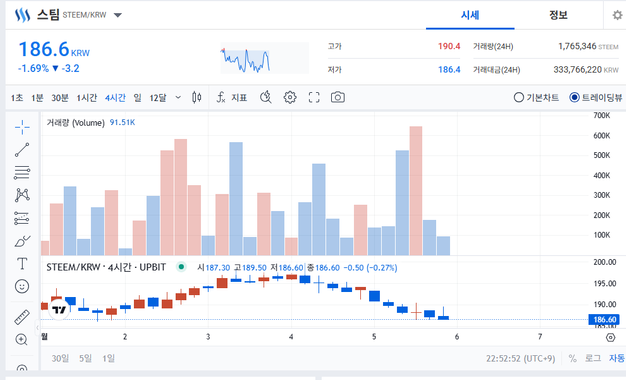Select the brush drawing tool
The height and width of the screenshot is (380, 626).
click(22, 241)
